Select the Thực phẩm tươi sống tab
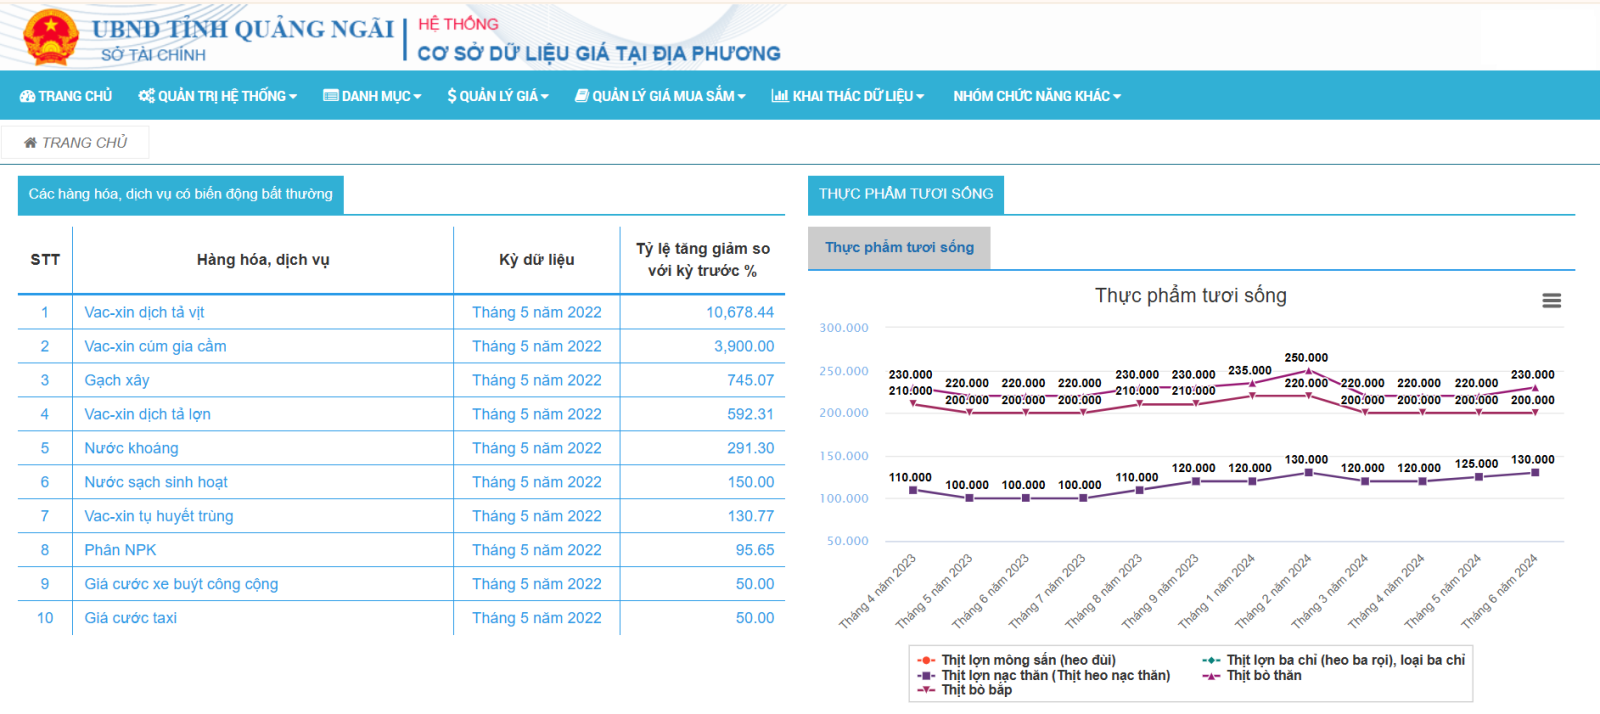Viewport: 1600px width, 714px height. coord(899,247)
